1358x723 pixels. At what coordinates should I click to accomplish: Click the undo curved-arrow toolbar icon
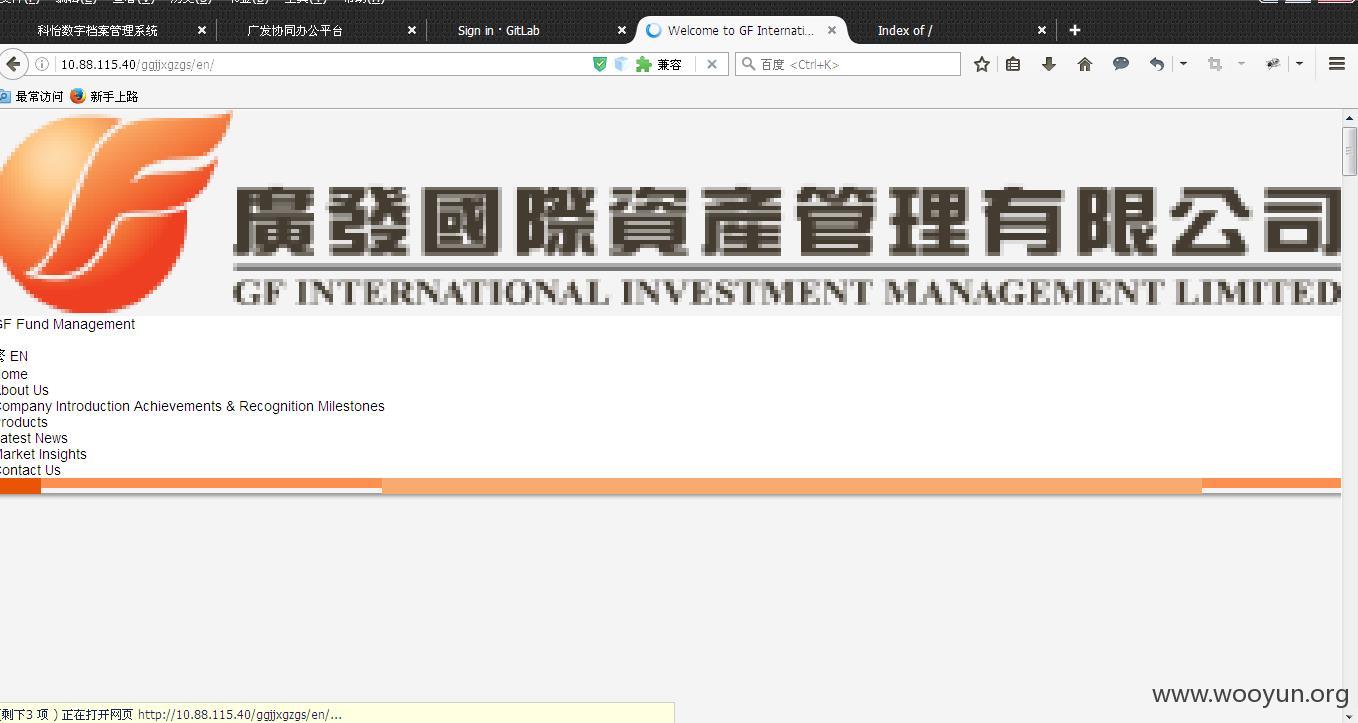pyautogui.click(x=1157, y=64)
